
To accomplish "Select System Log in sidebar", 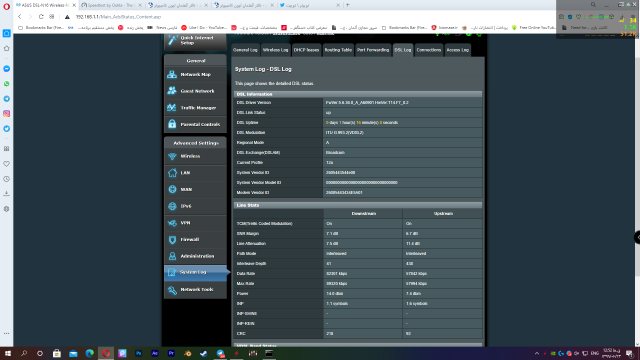I will tap(196, 272).
